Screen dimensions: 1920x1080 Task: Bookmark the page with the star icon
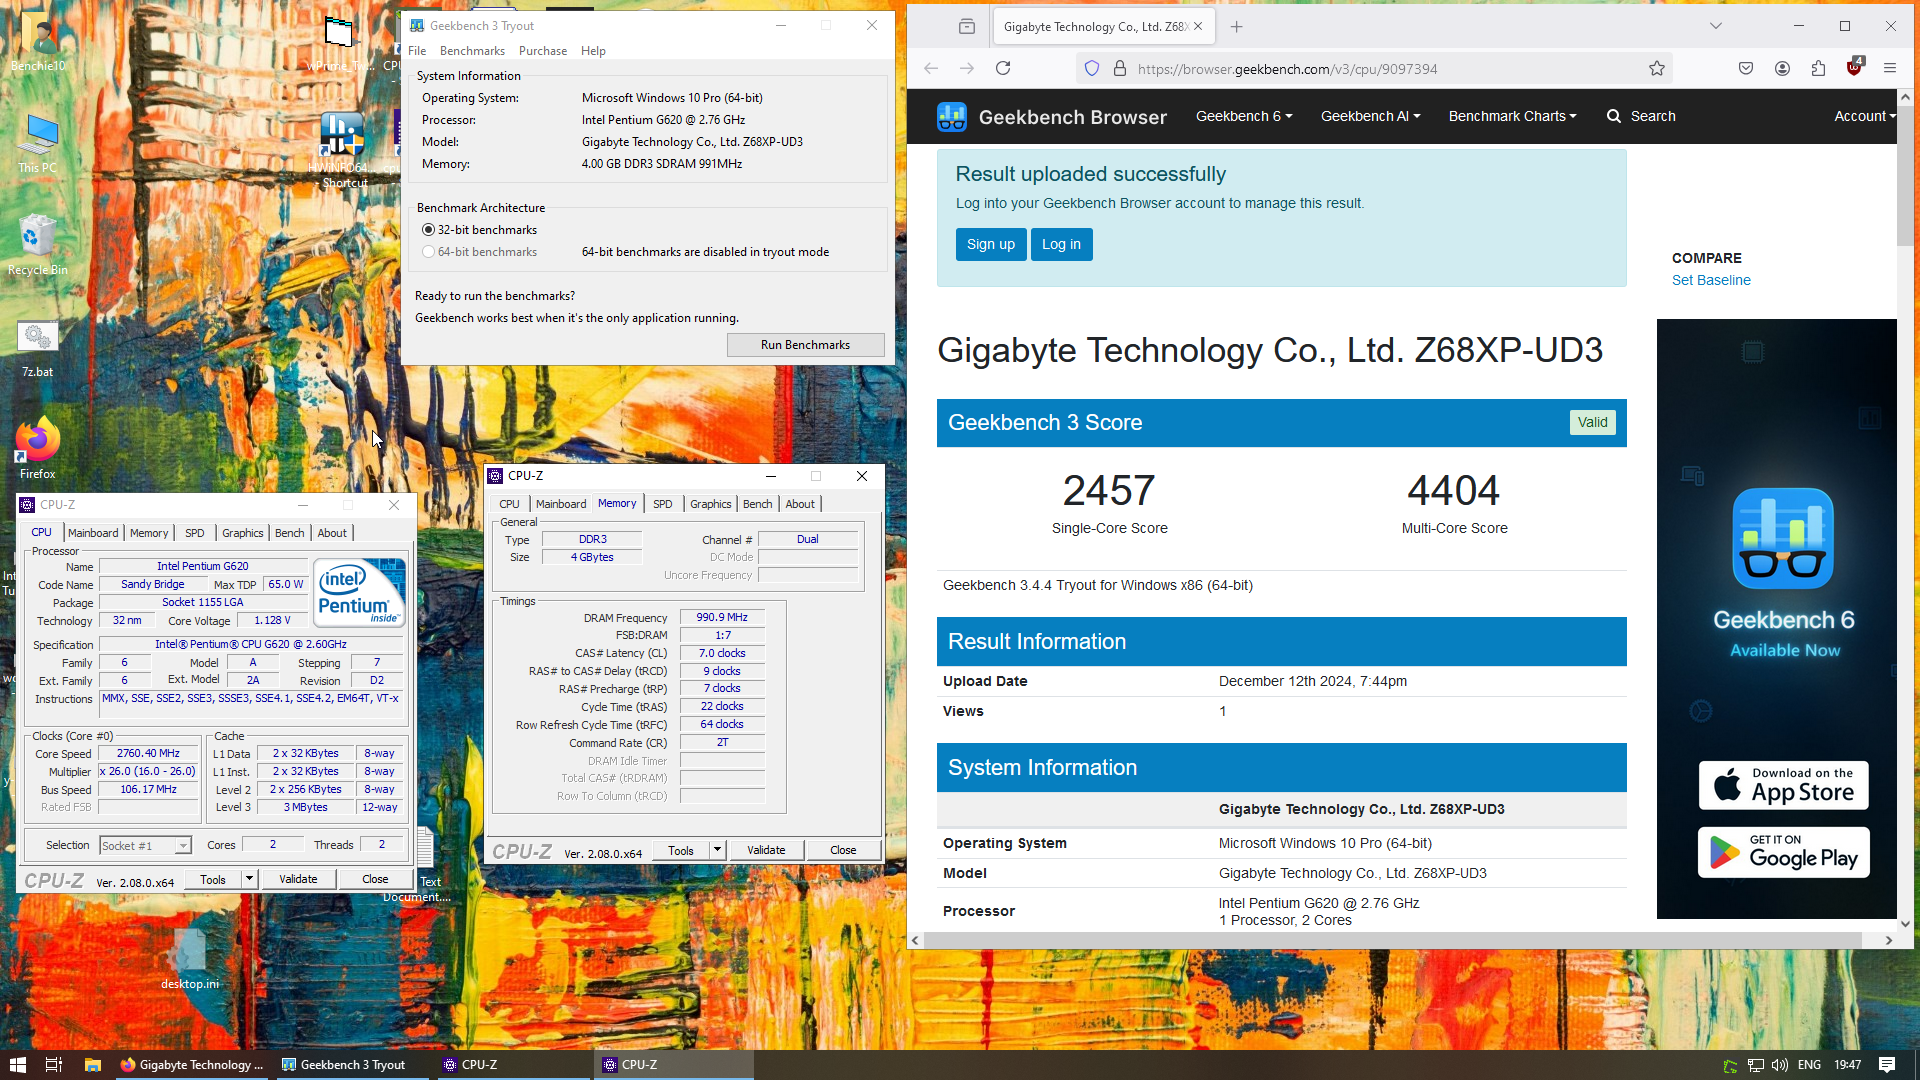click(x=1657, y=68)
